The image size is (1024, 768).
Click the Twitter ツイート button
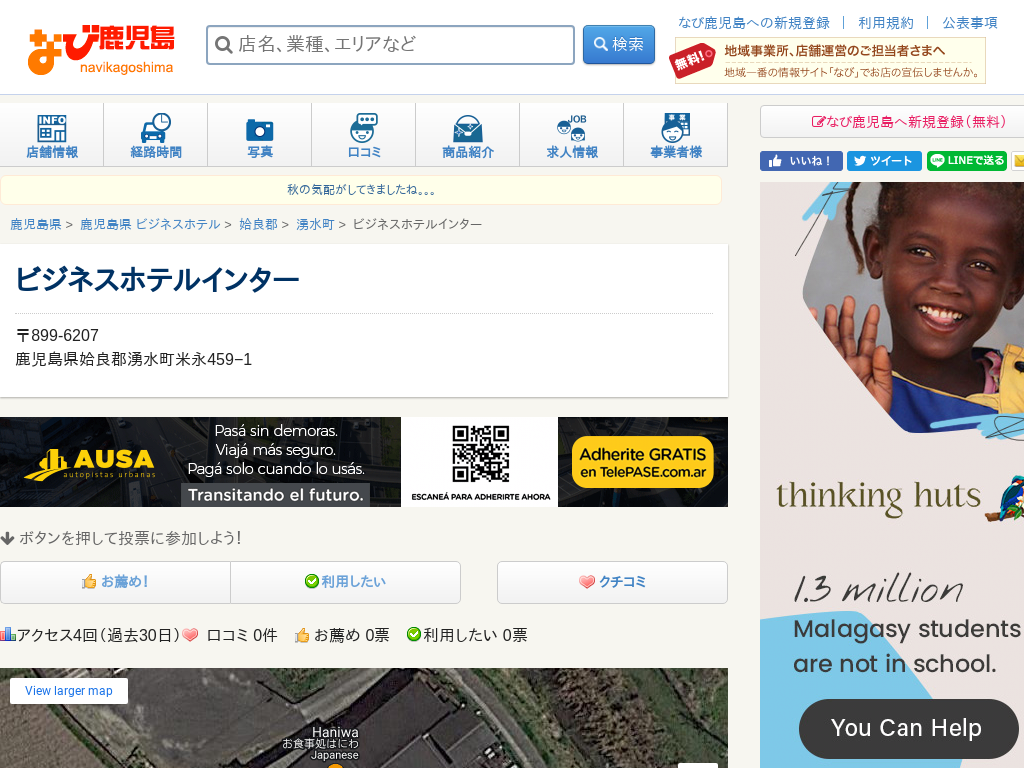pyautogui.click(x=884, y=161)
